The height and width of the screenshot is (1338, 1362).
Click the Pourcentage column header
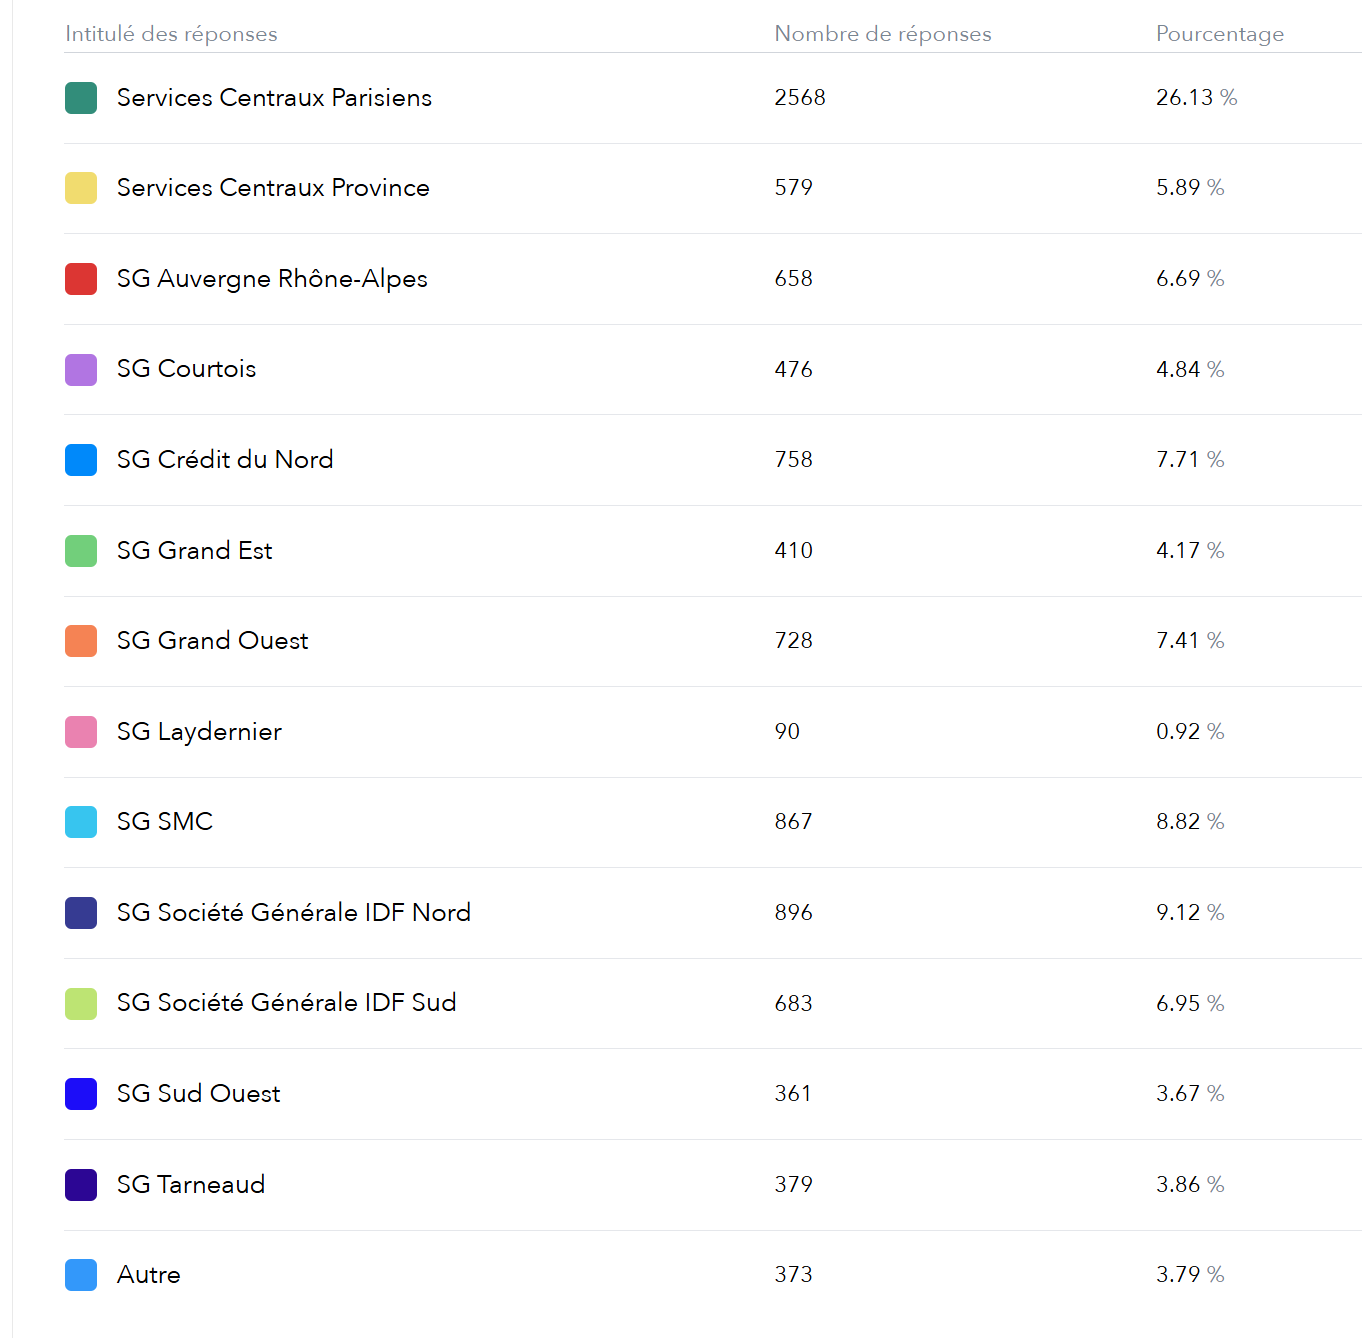tap(1219, 34)
